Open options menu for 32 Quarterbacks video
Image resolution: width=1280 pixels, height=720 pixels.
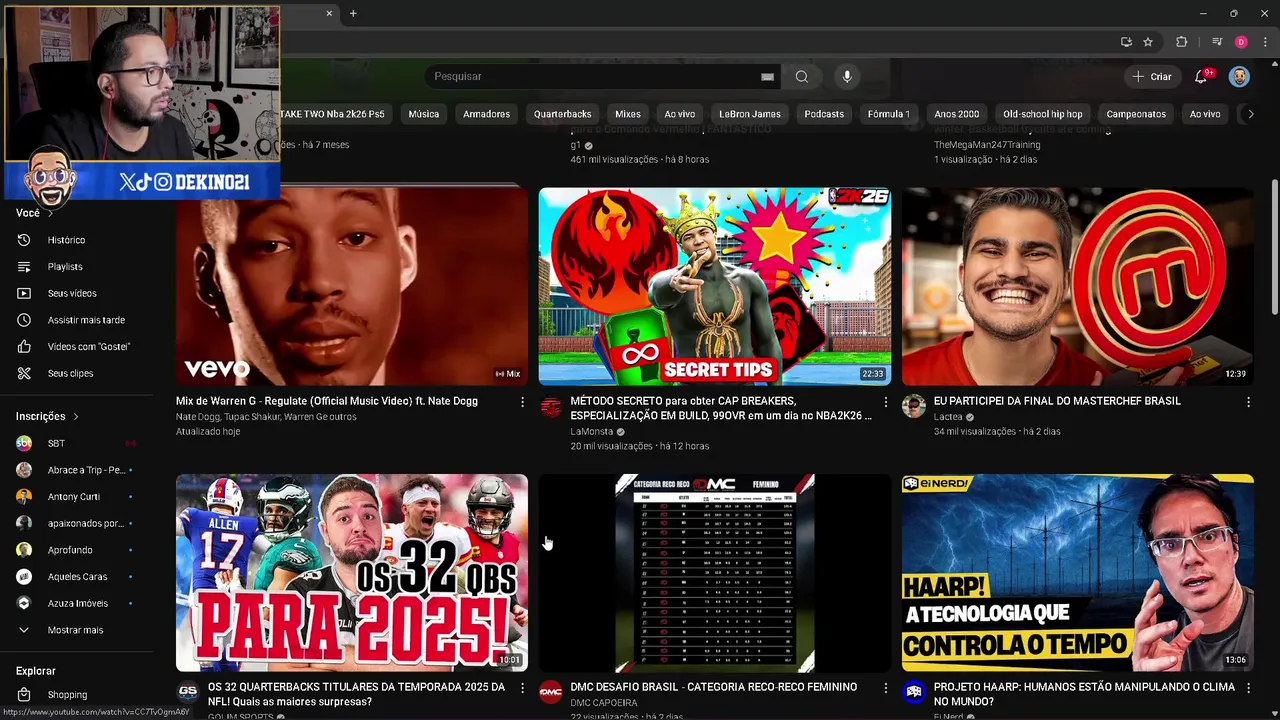click(522, 688)
